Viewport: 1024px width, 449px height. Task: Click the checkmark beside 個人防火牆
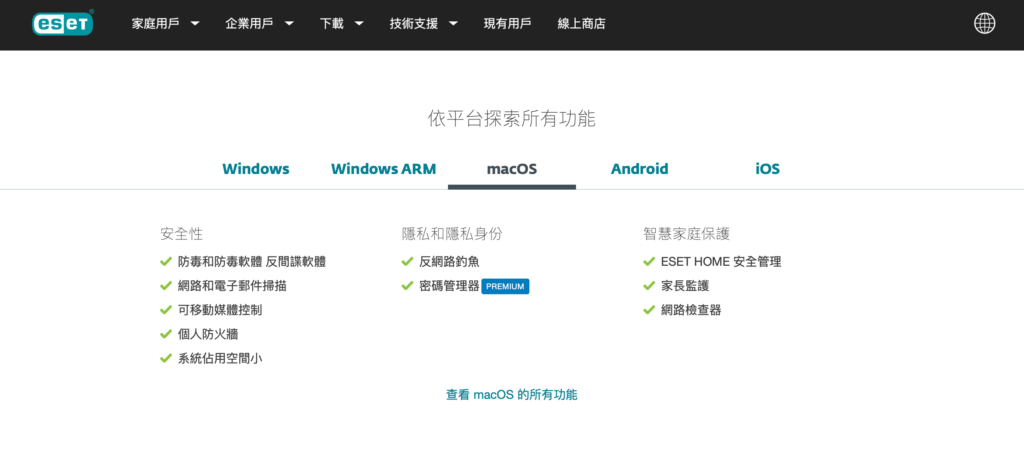(x=166, y=334)
